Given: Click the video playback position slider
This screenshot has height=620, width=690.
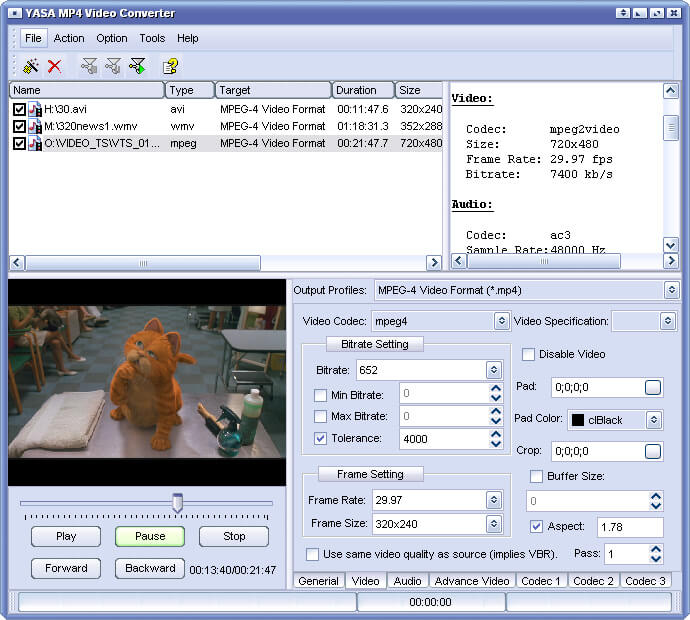Looking at the screenshot, I should [177, 502].
